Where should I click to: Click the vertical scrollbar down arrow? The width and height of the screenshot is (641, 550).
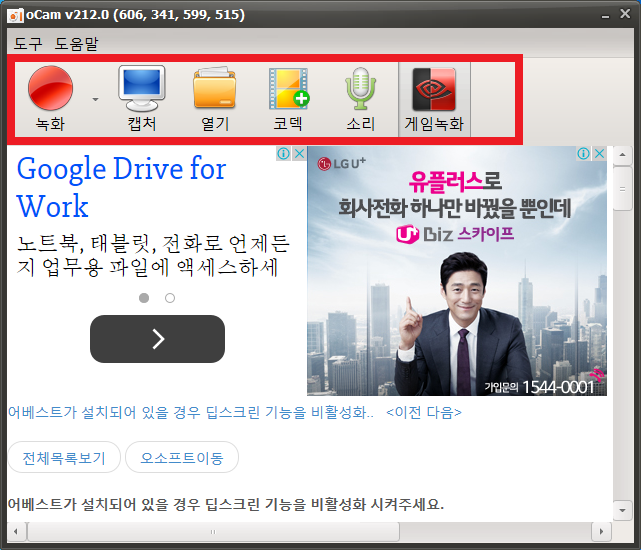[623, 510]
